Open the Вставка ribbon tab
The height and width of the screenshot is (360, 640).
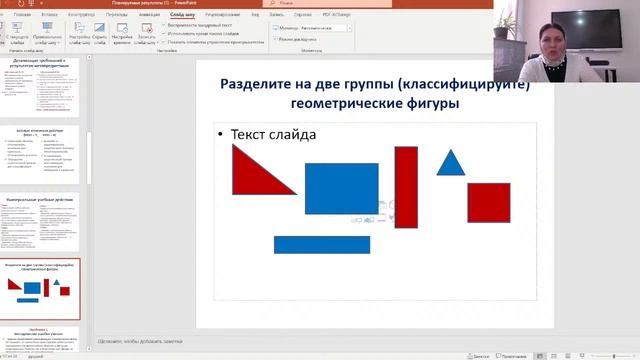tap(49, 15)
